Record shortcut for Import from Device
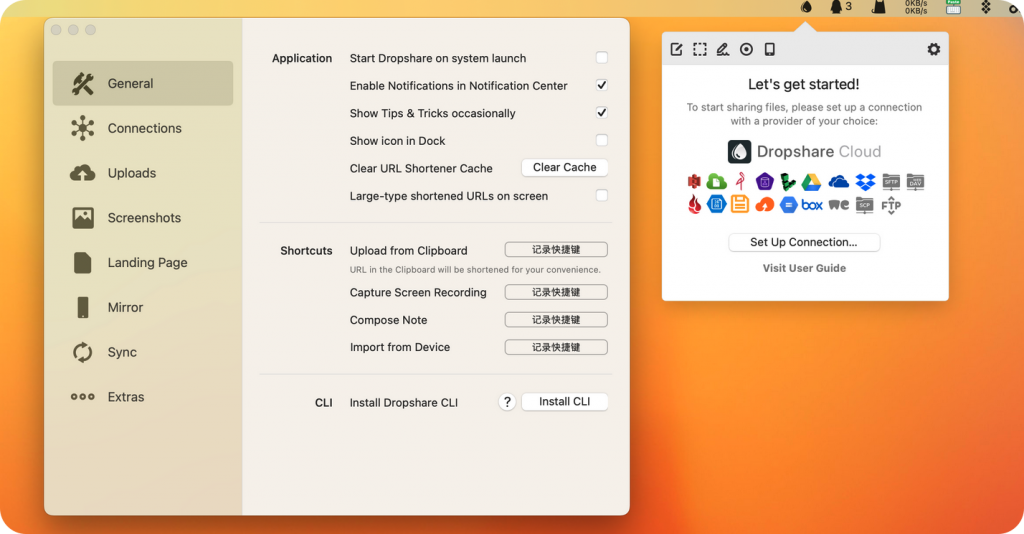Image resolution: width=1024 pixels, height=534 pixels. pyautogui.click(x=556, y=347)
